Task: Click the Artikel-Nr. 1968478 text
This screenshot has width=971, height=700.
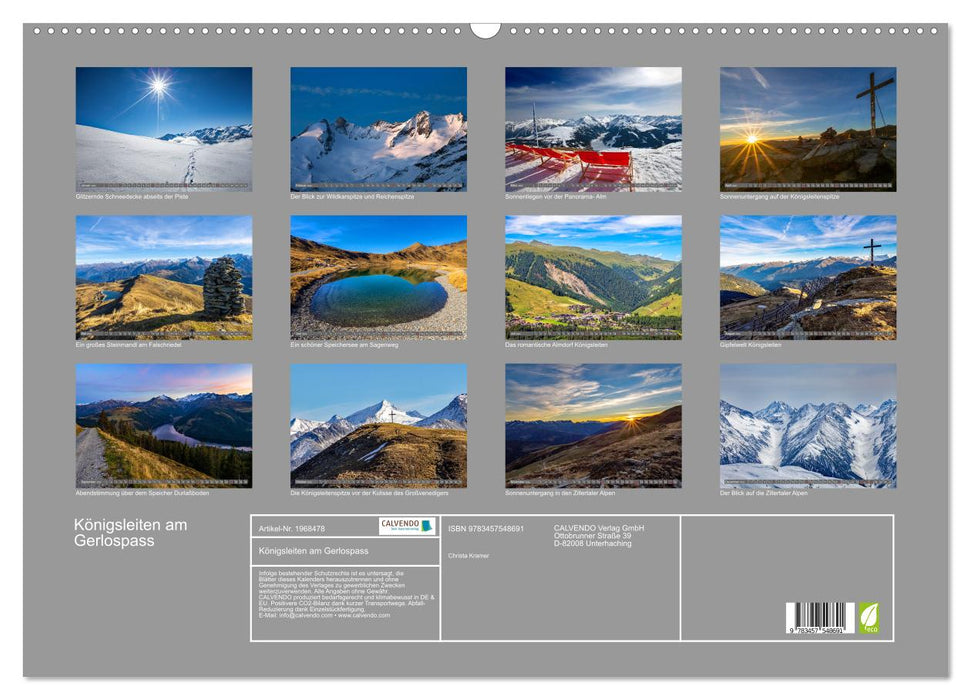Action: (292, 528)
